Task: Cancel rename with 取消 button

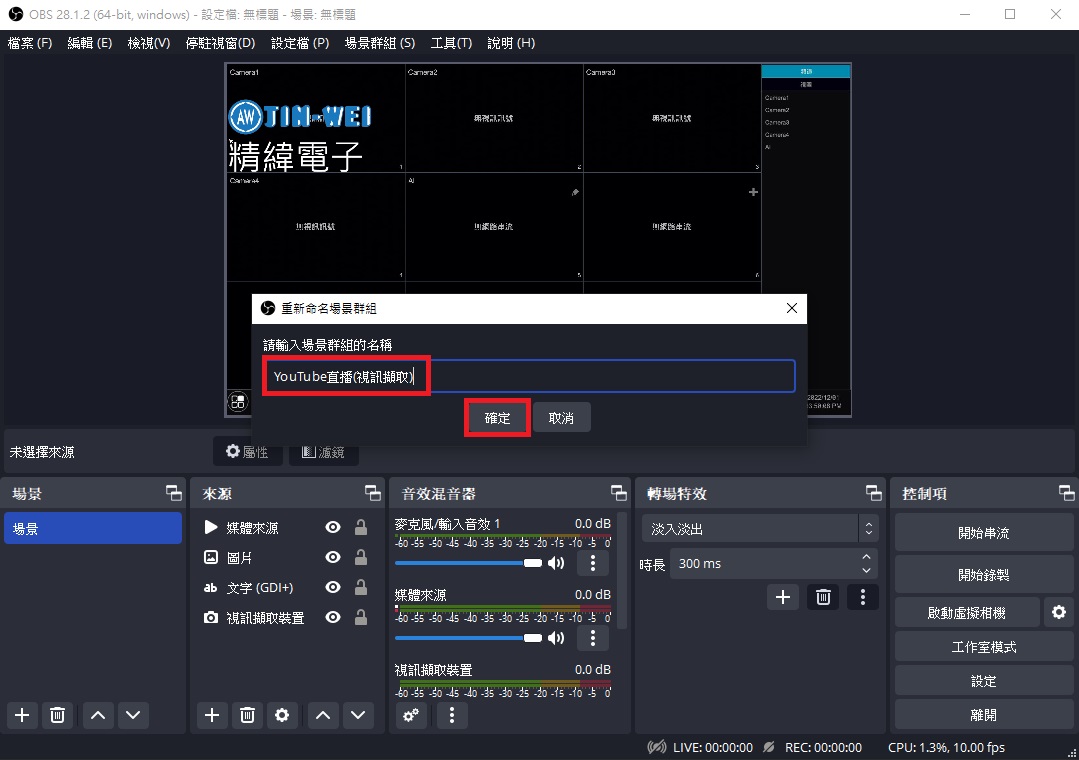Action: pyautogui.click(x=561, y=418)
